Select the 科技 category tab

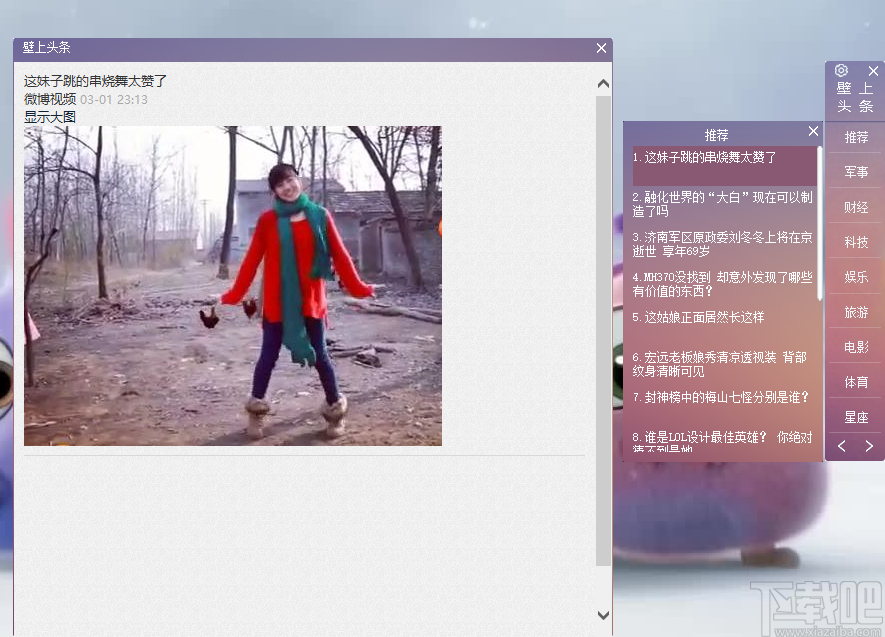[856, 242]
